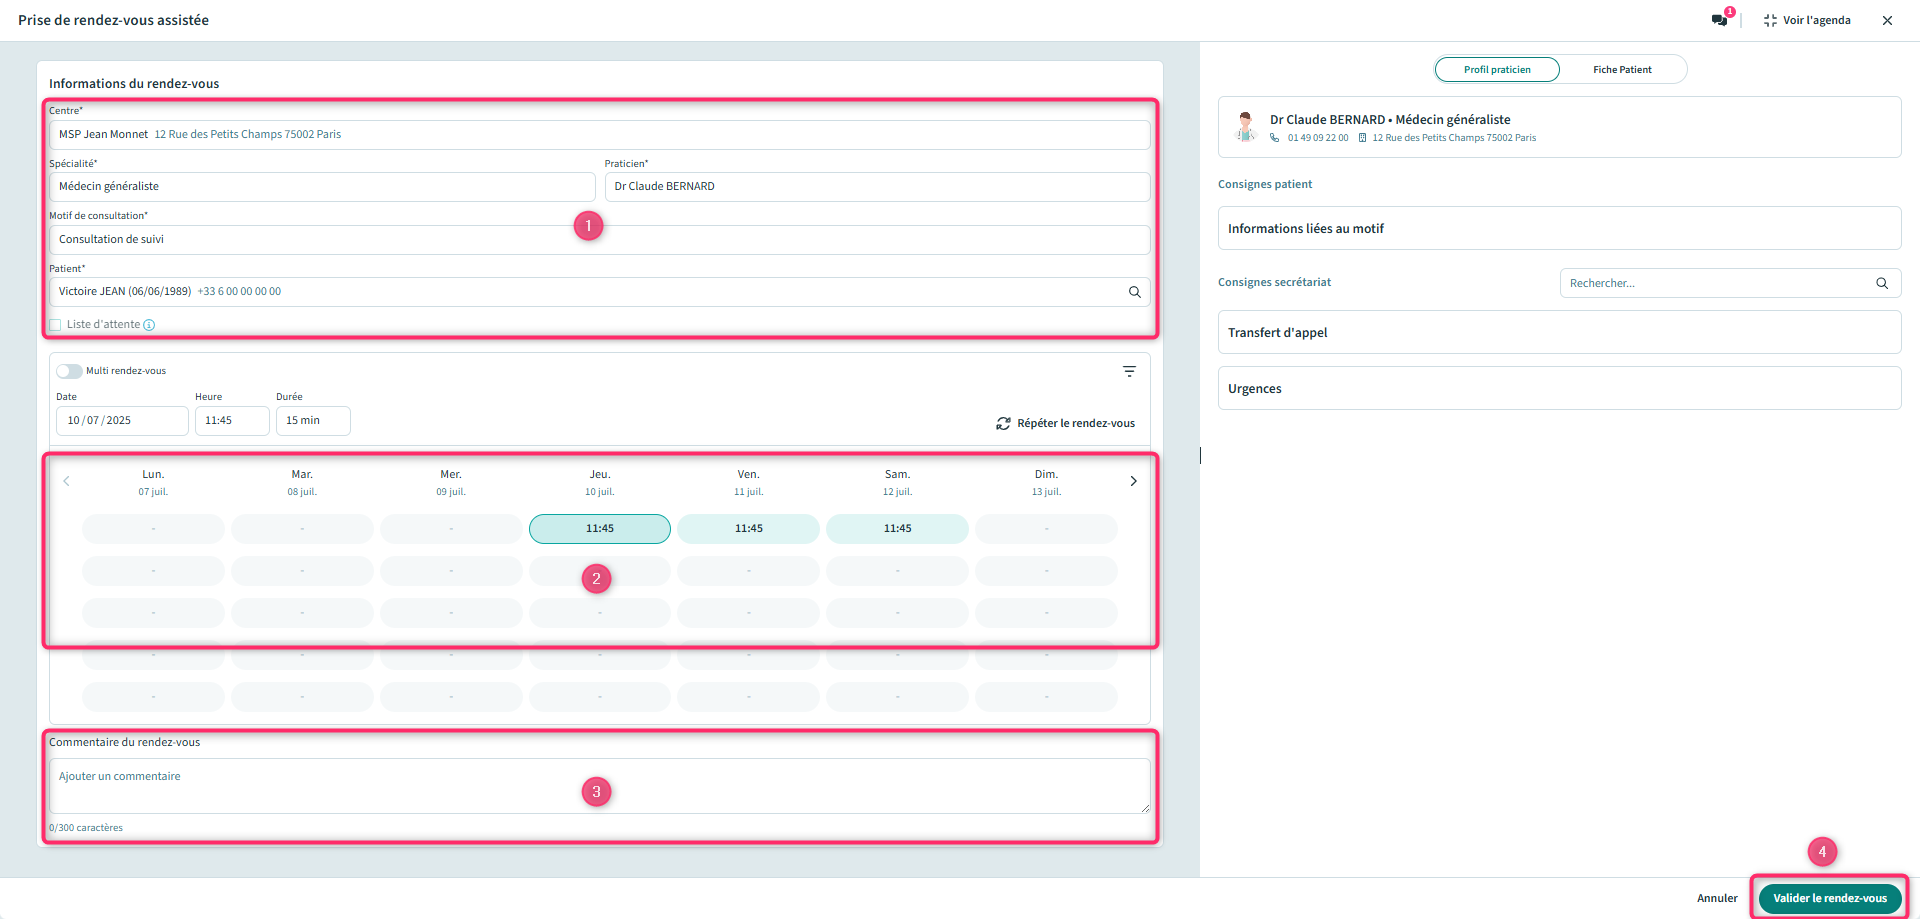Click the patient search magnifier icon
This screenshot has width=1920, height=919.
click(1134, 292)
